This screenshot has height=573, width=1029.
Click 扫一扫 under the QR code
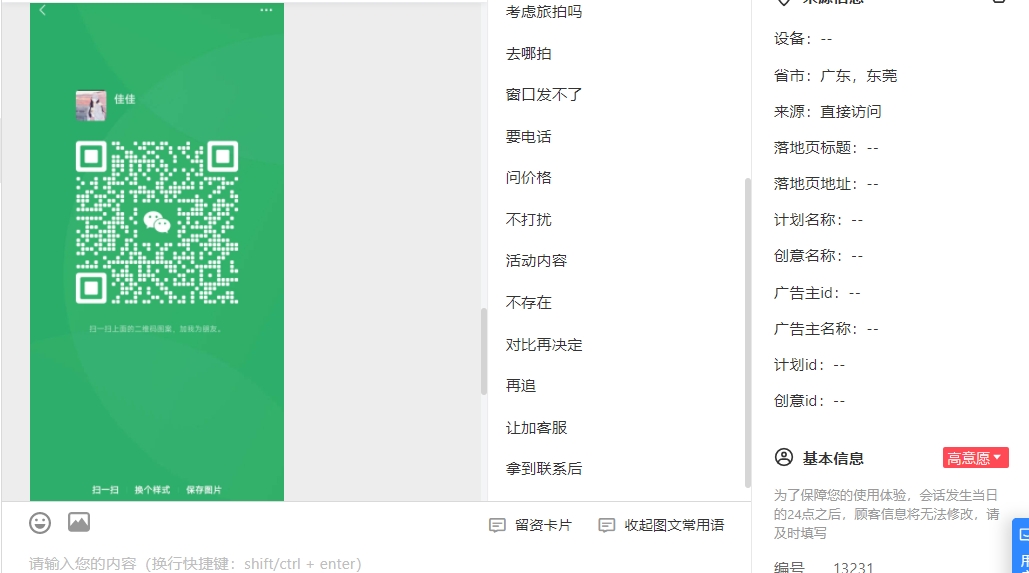point(106,490)
